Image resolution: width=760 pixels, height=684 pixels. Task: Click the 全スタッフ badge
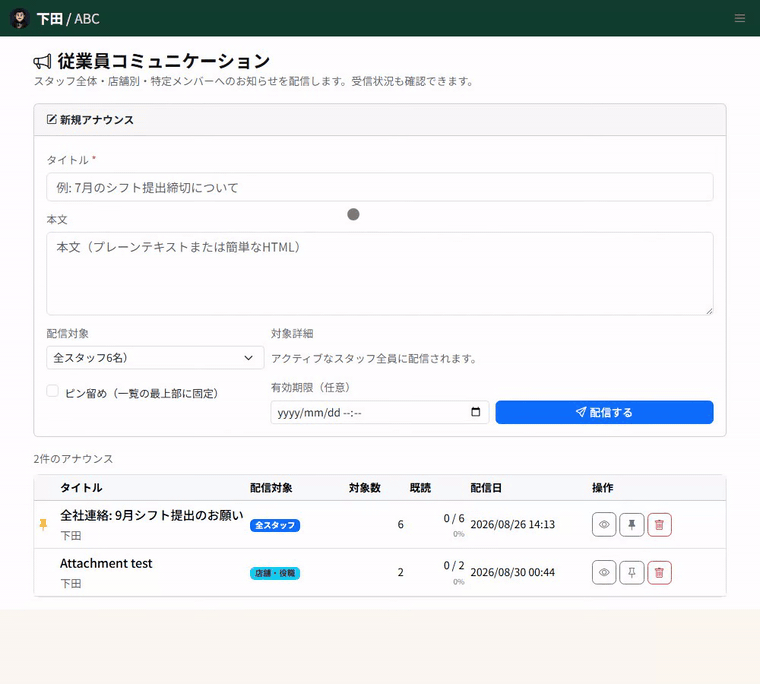point(275,525)
